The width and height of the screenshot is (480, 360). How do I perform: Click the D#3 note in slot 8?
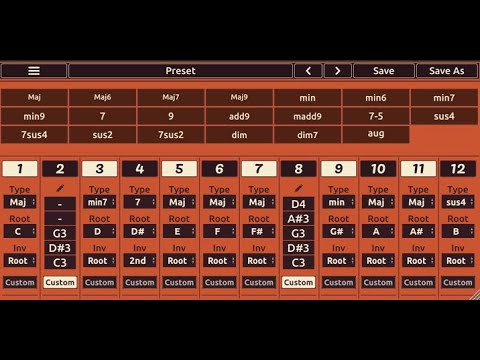click(299, 248)
